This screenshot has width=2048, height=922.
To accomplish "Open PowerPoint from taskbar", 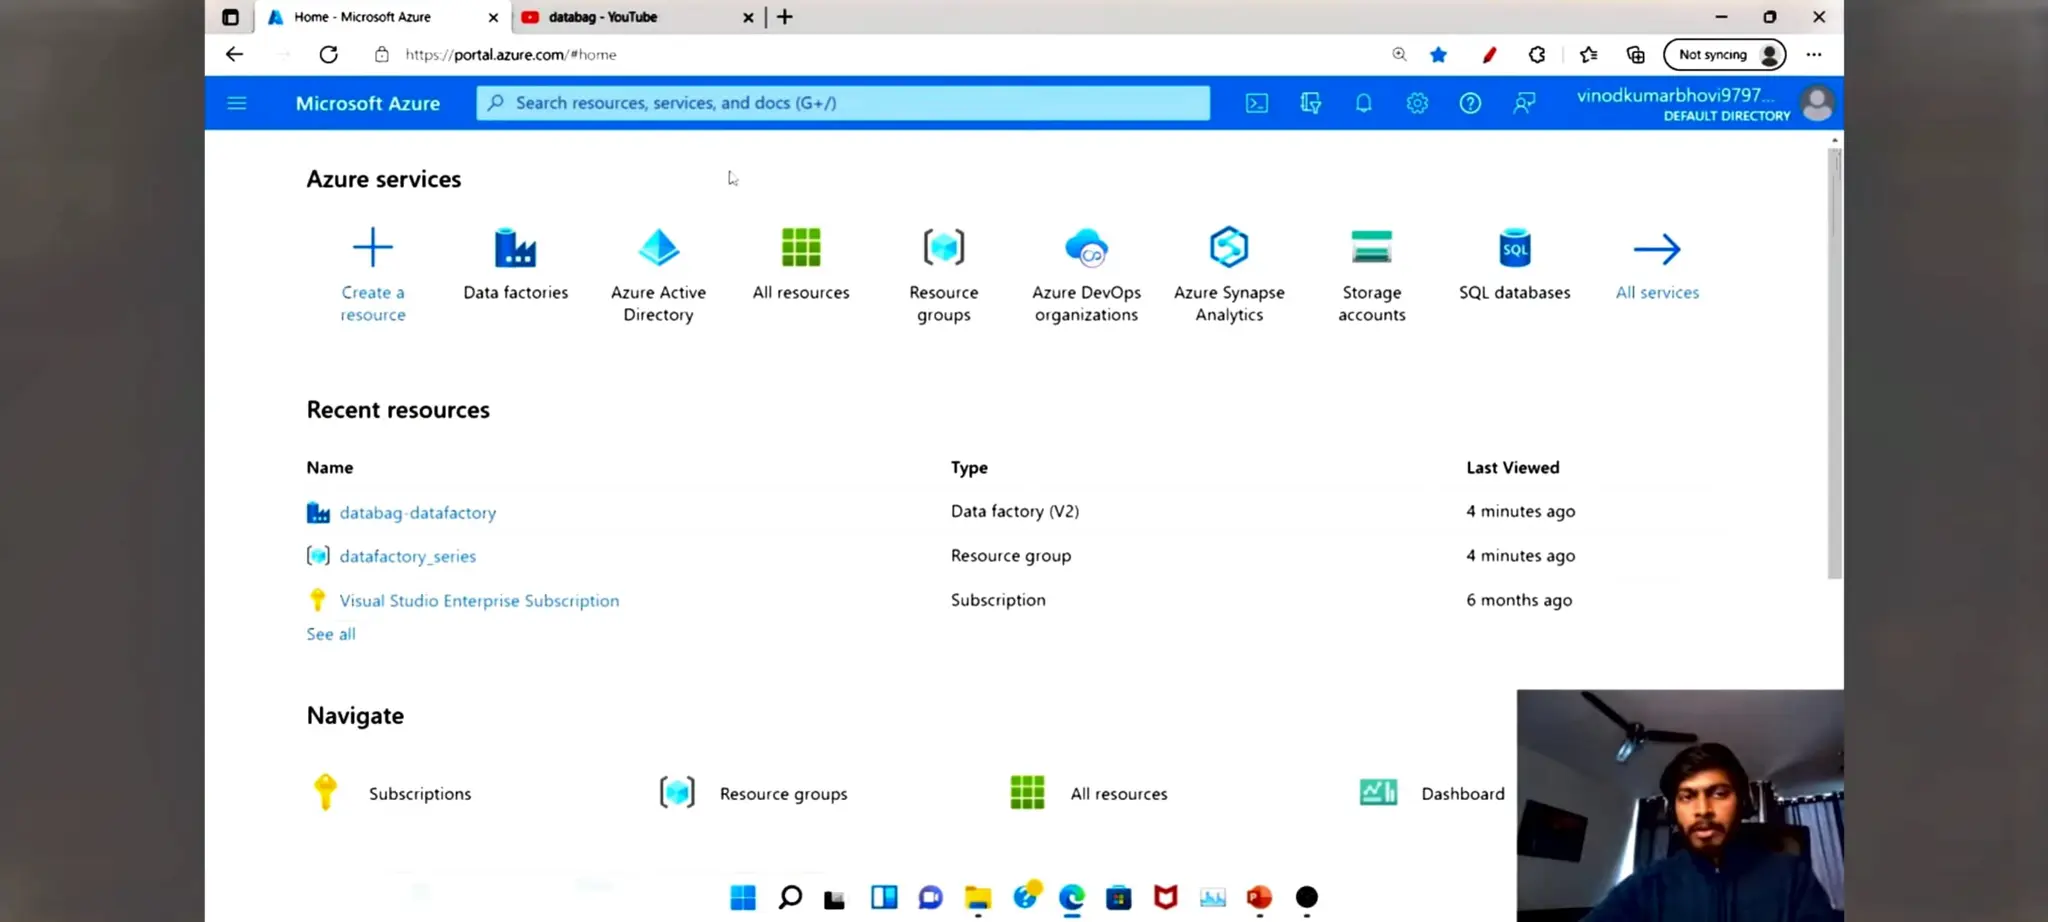I will click(1259, 898).
